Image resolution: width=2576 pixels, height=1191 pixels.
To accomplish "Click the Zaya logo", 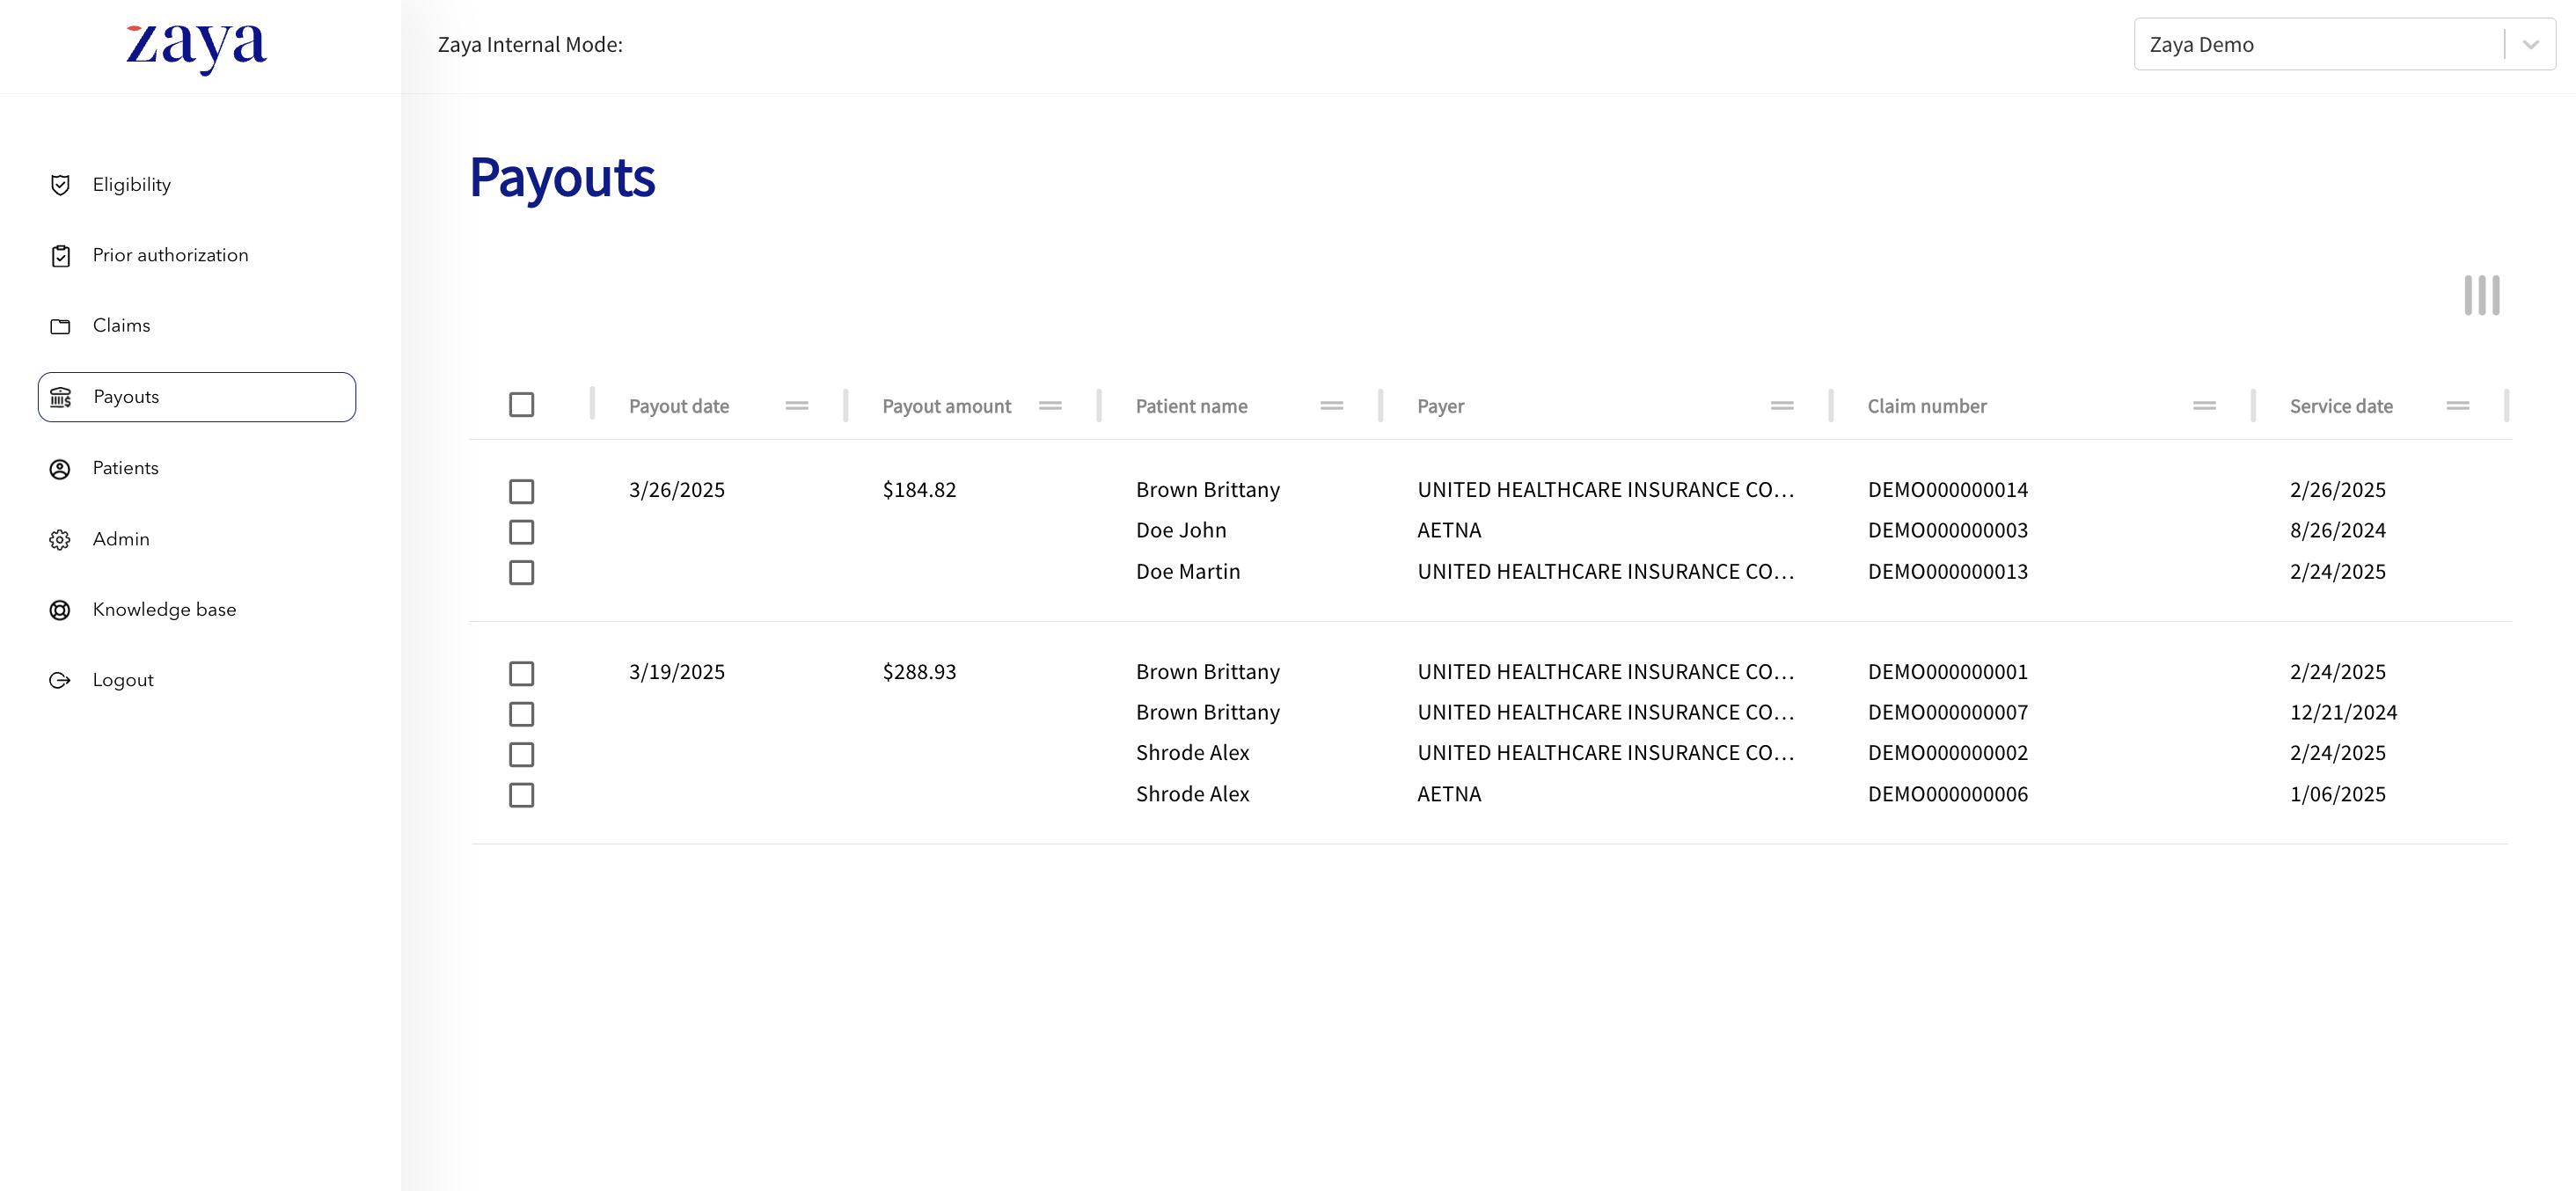I will click(x=196, y=46).
